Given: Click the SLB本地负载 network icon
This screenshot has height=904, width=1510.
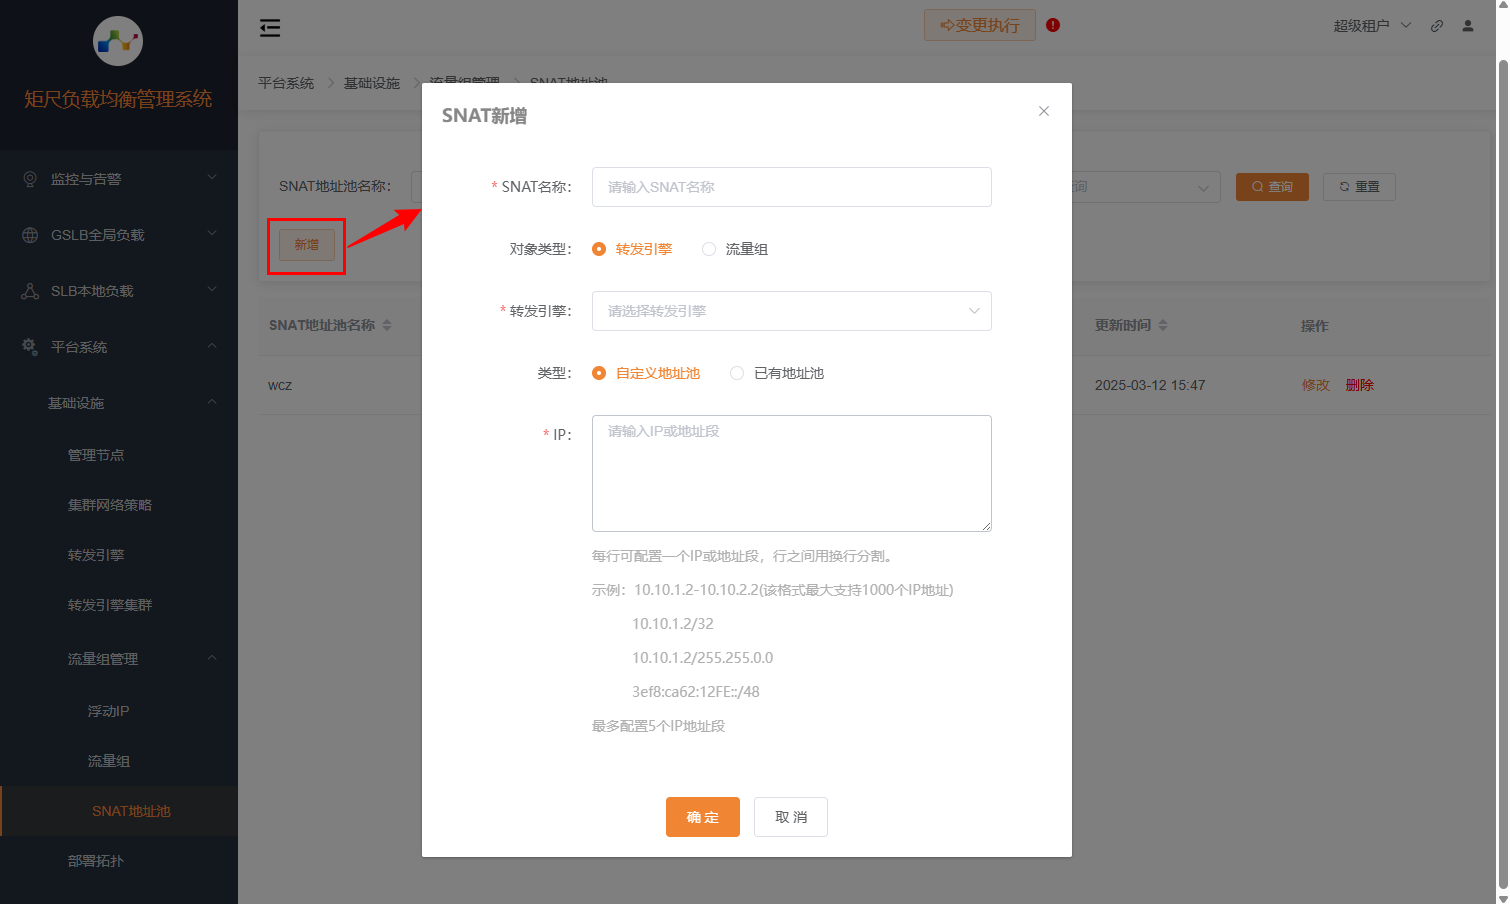Looking at the screenshot, I should click(30, 291).
